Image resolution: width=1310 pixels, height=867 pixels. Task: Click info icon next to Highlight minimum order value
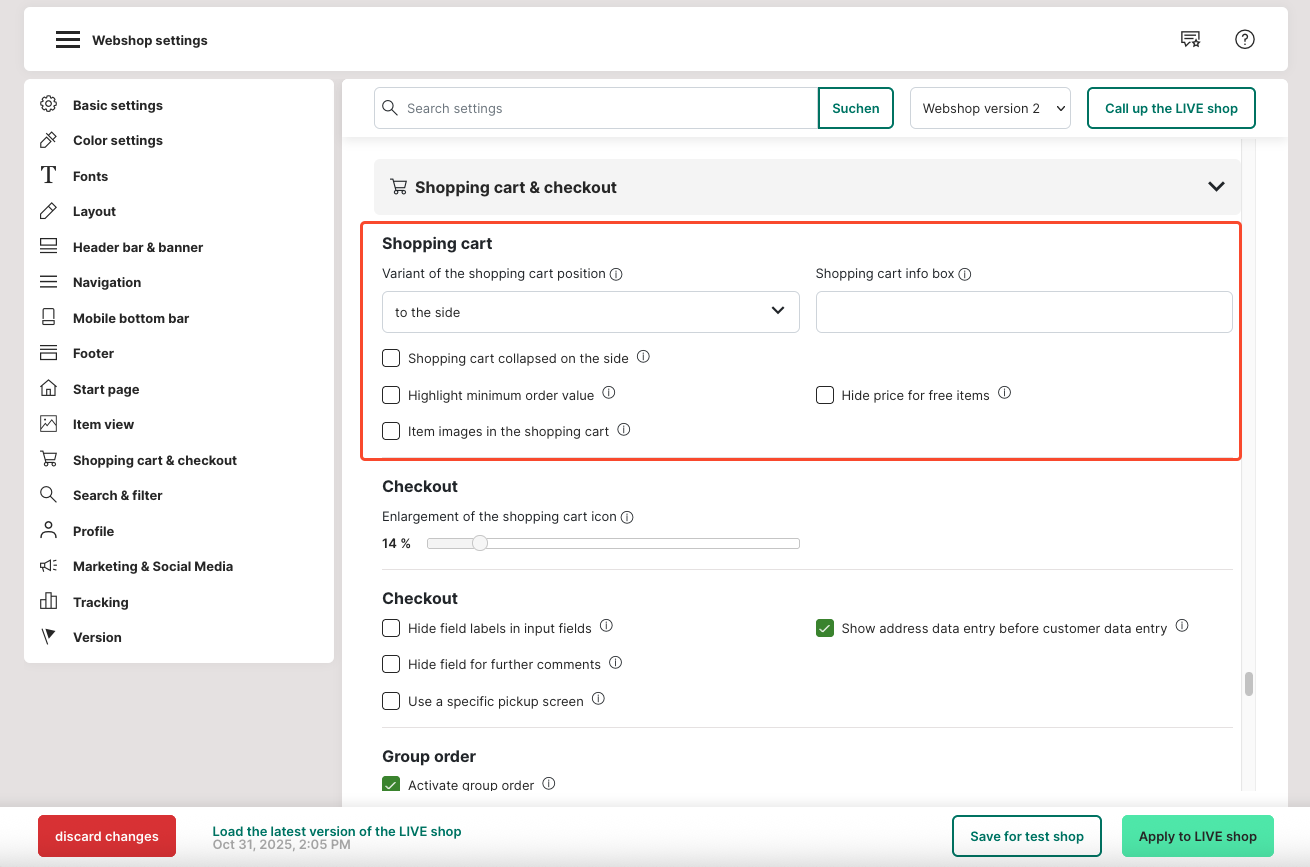point(608,394)
